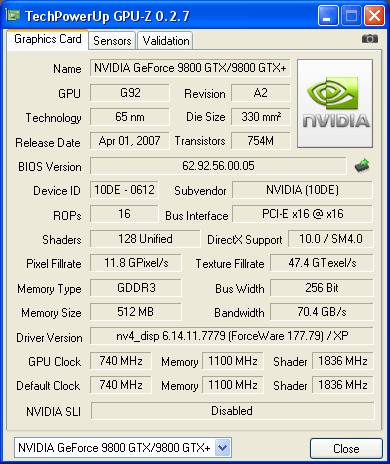Click the Name field showing GeForce 9800 GTX
This screenshot has width=390, height=464.
point(190,68)
